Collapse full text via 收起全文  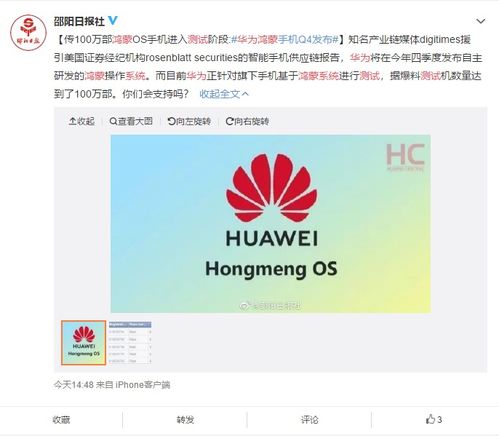point(224,94)
